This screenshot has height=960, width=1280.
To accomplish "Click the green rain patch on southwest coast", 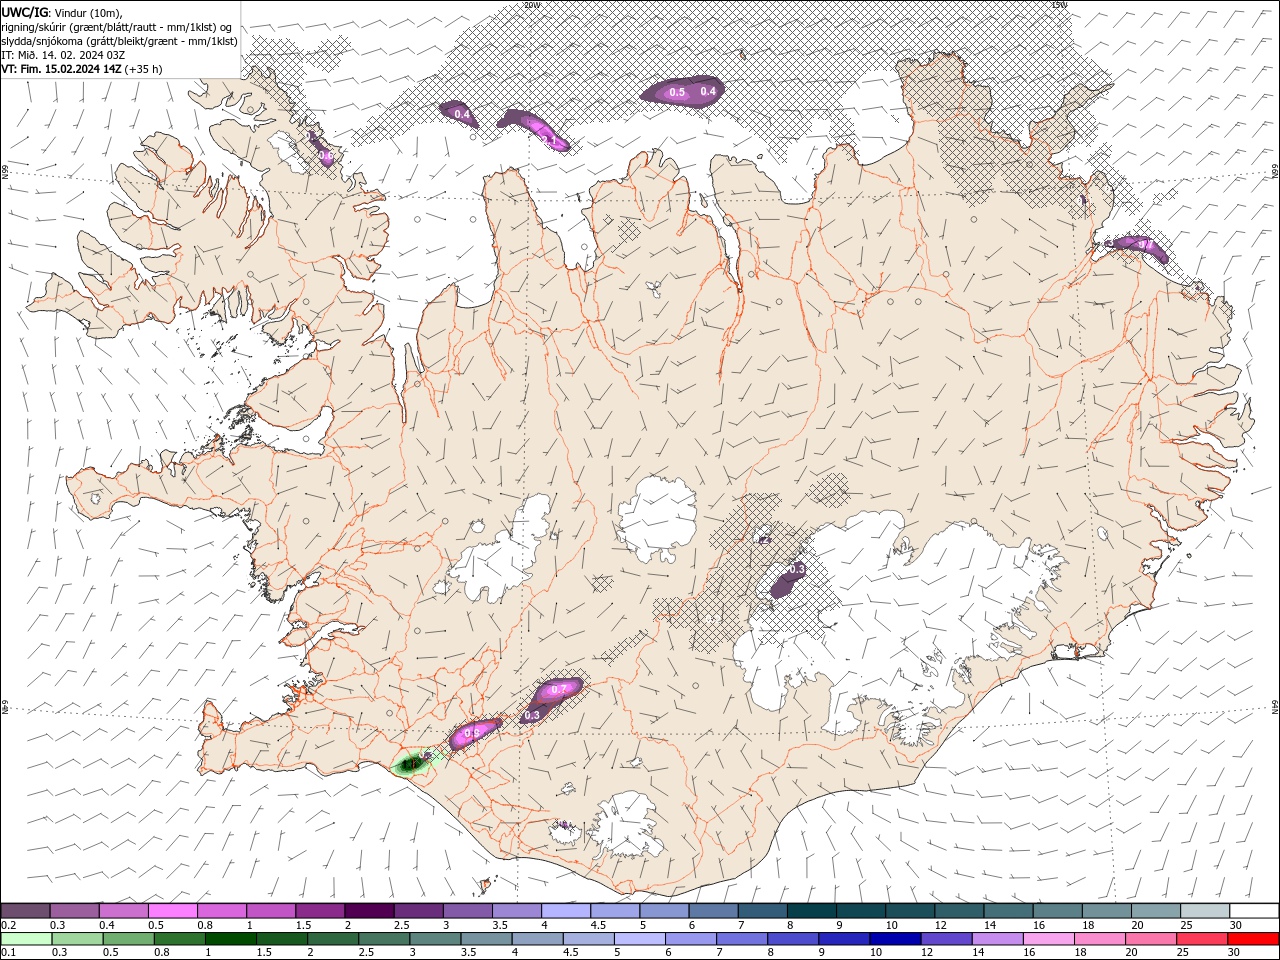I will click(410, 765).
